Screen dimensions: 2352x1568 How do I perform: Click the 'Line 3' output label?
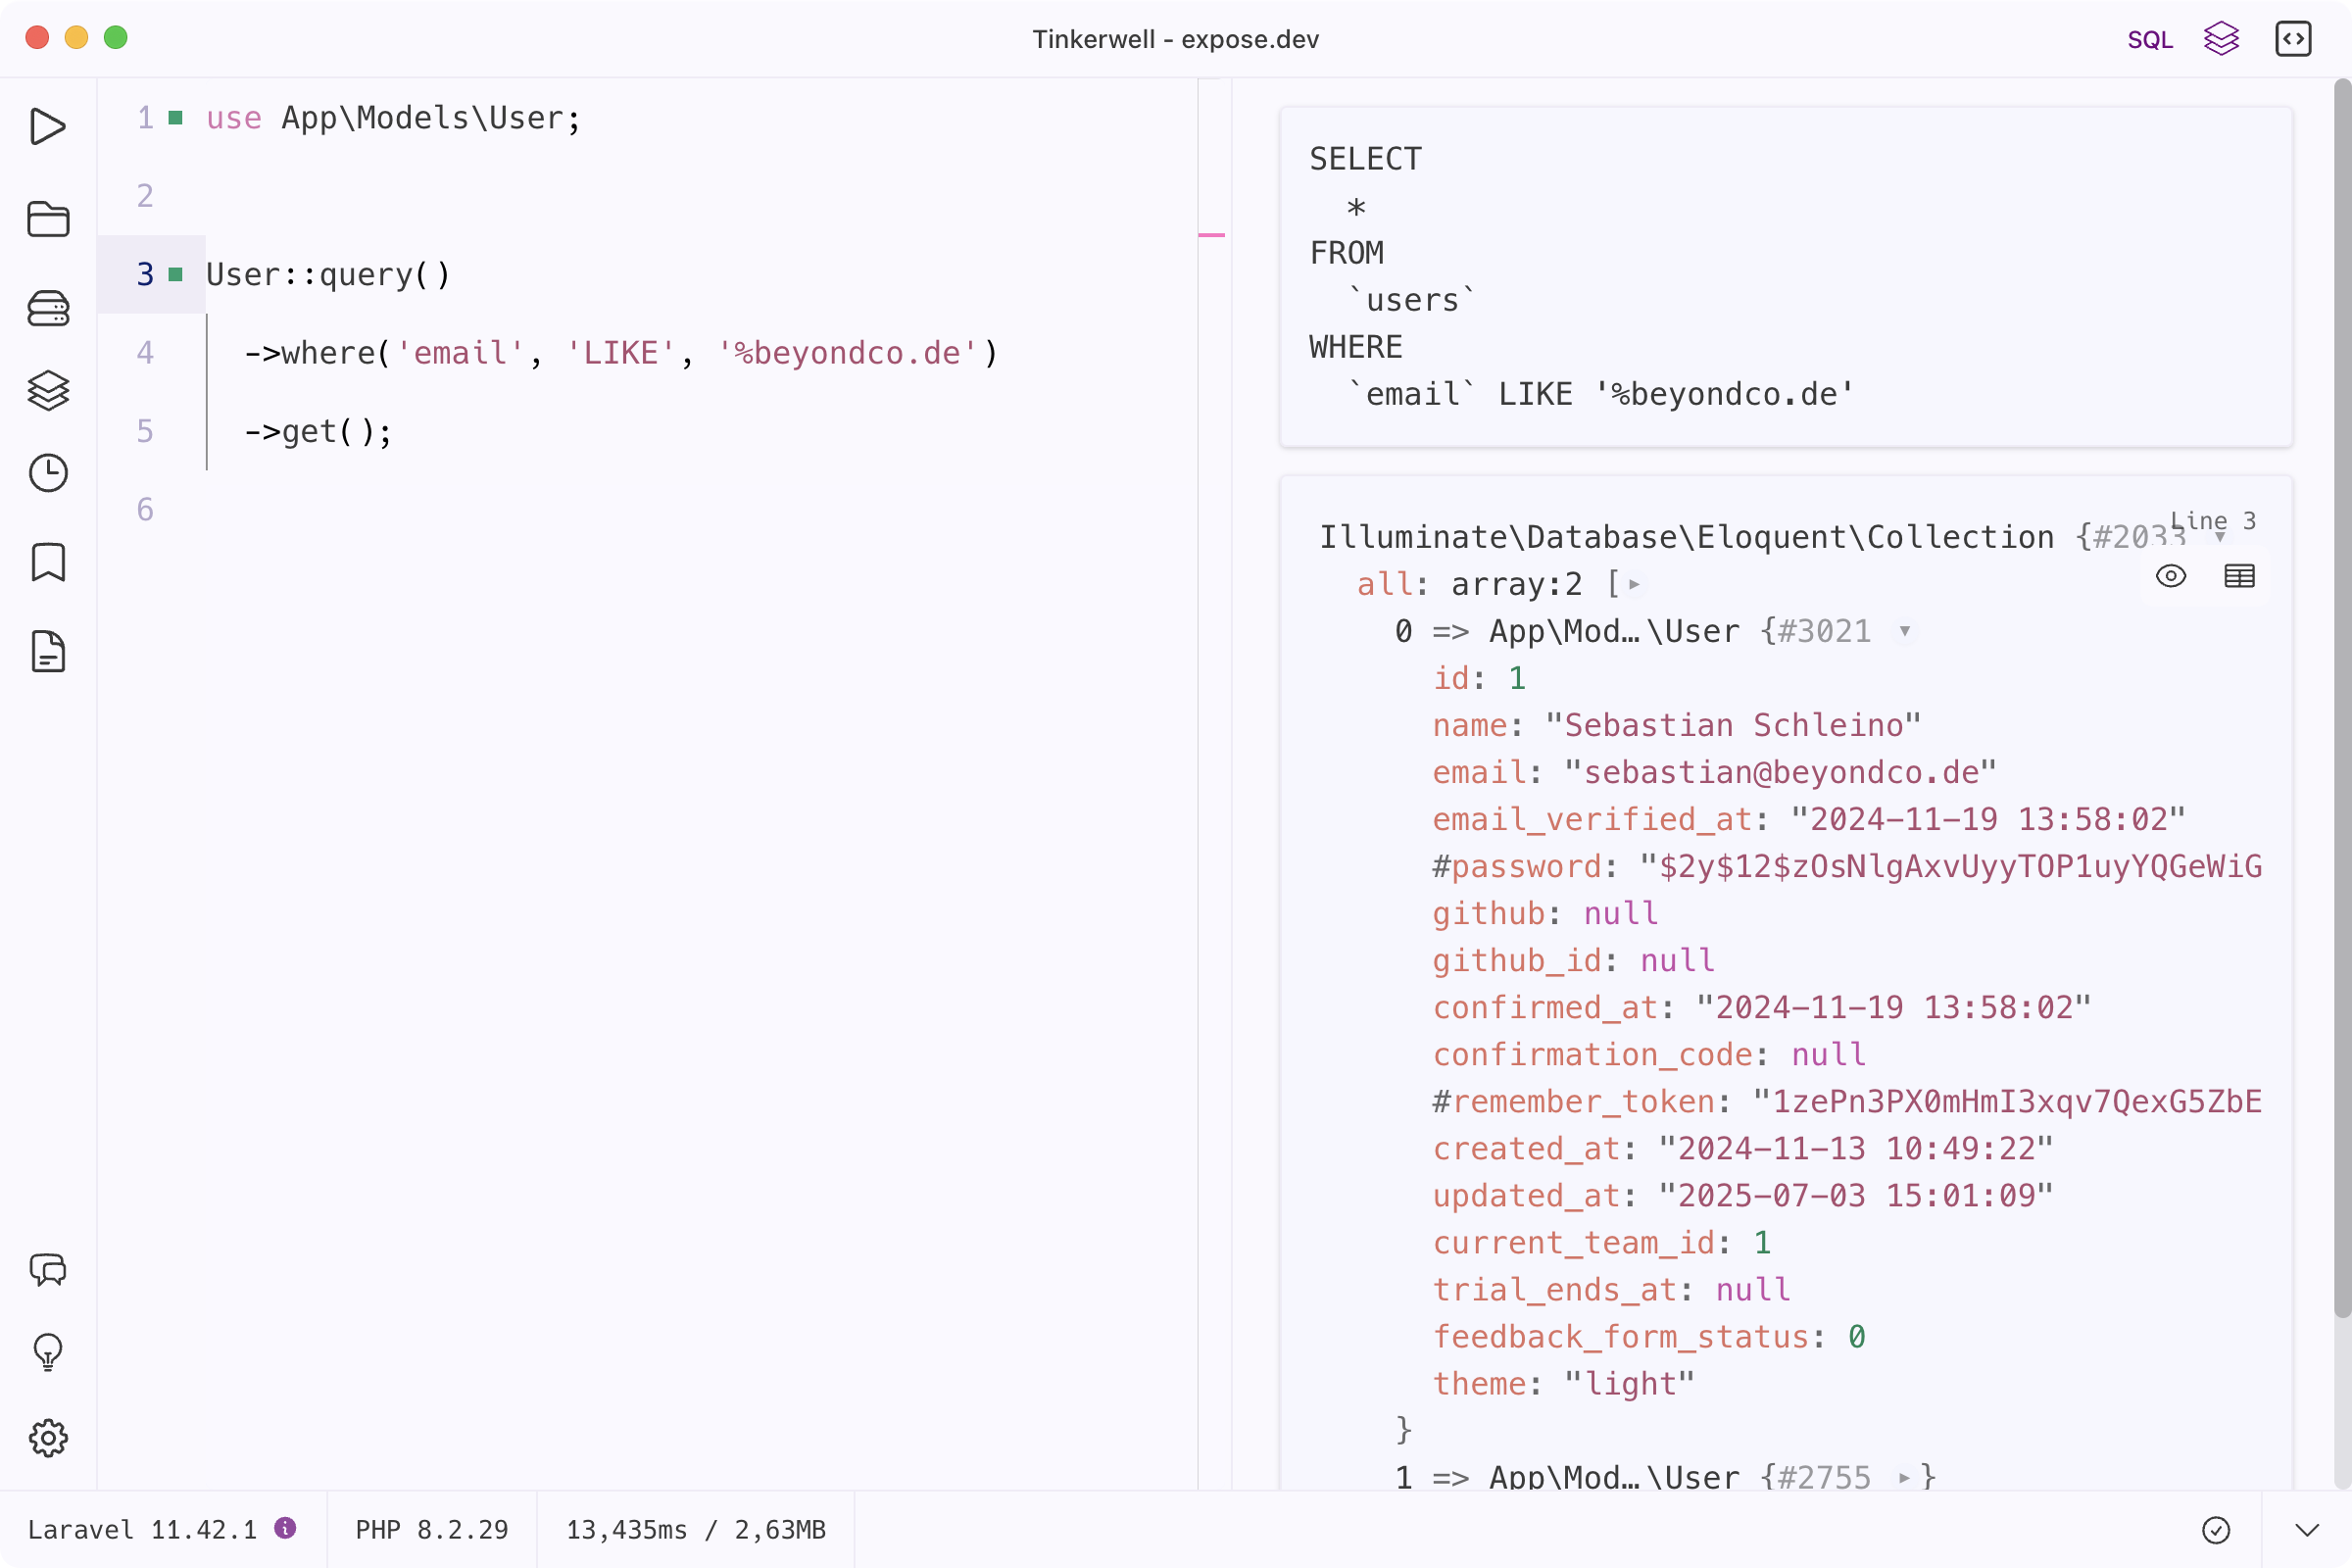tap(2212, 521)
